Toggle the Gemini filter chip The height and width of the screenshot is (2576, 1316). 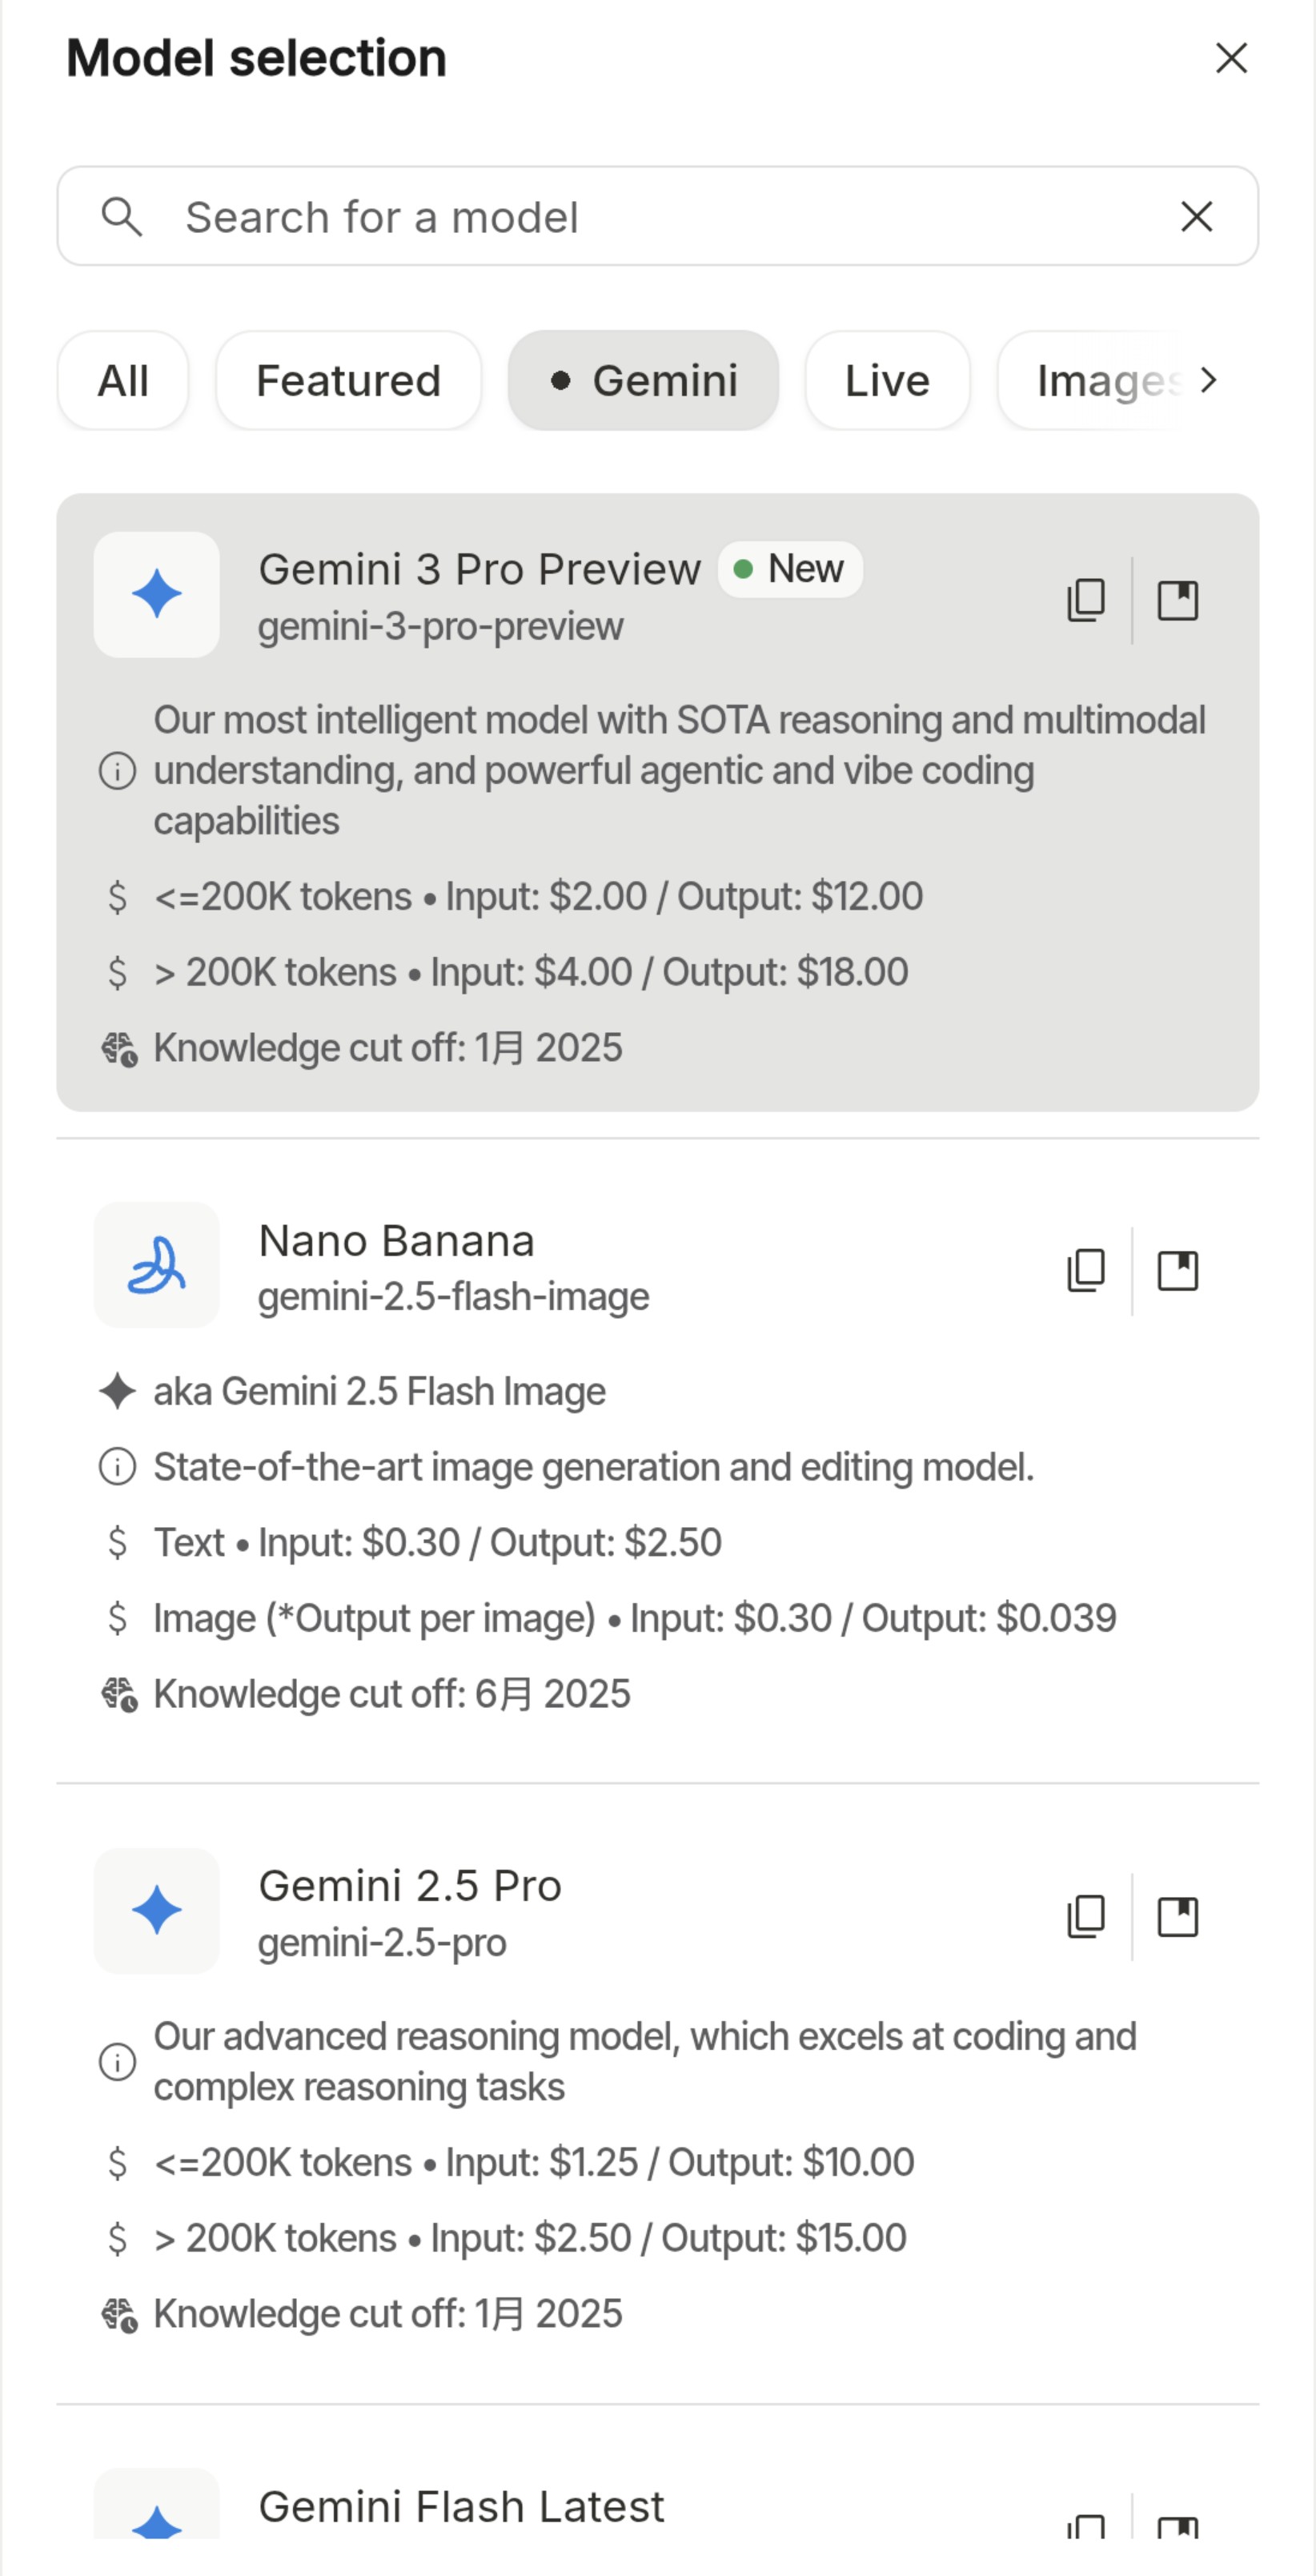click(x=643, y=380)
